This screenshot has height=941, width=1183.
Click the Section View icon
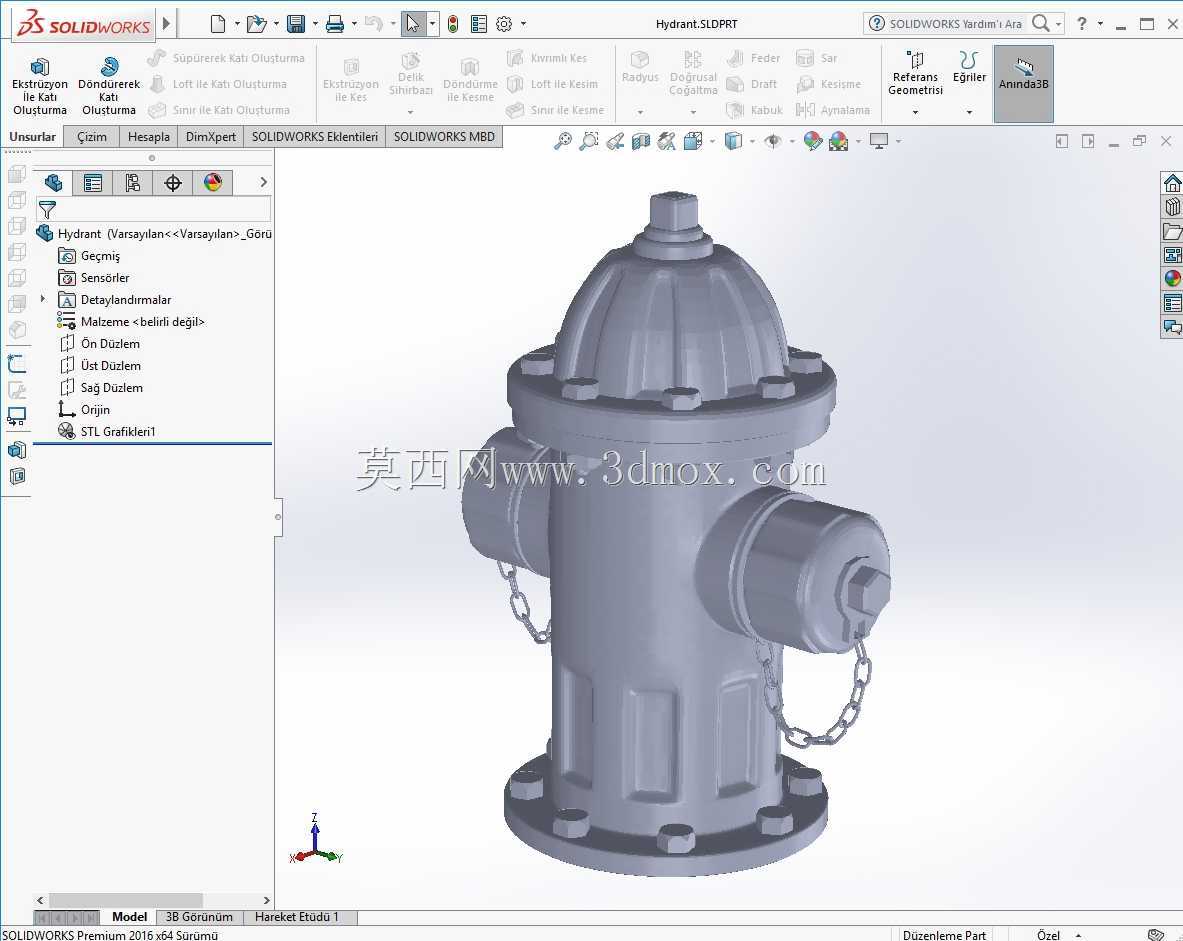[x=641, y=141]
